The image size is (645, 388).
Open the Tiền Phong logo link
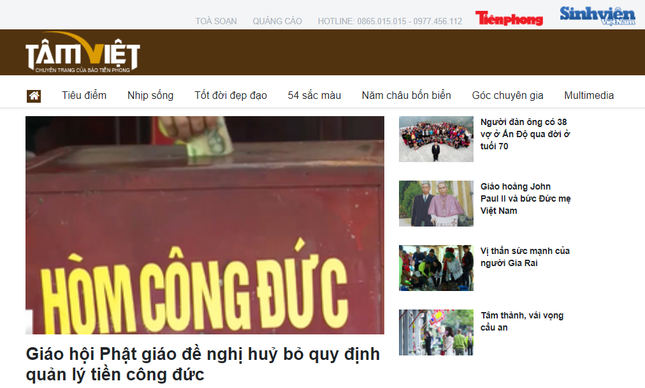click(509, 19)
